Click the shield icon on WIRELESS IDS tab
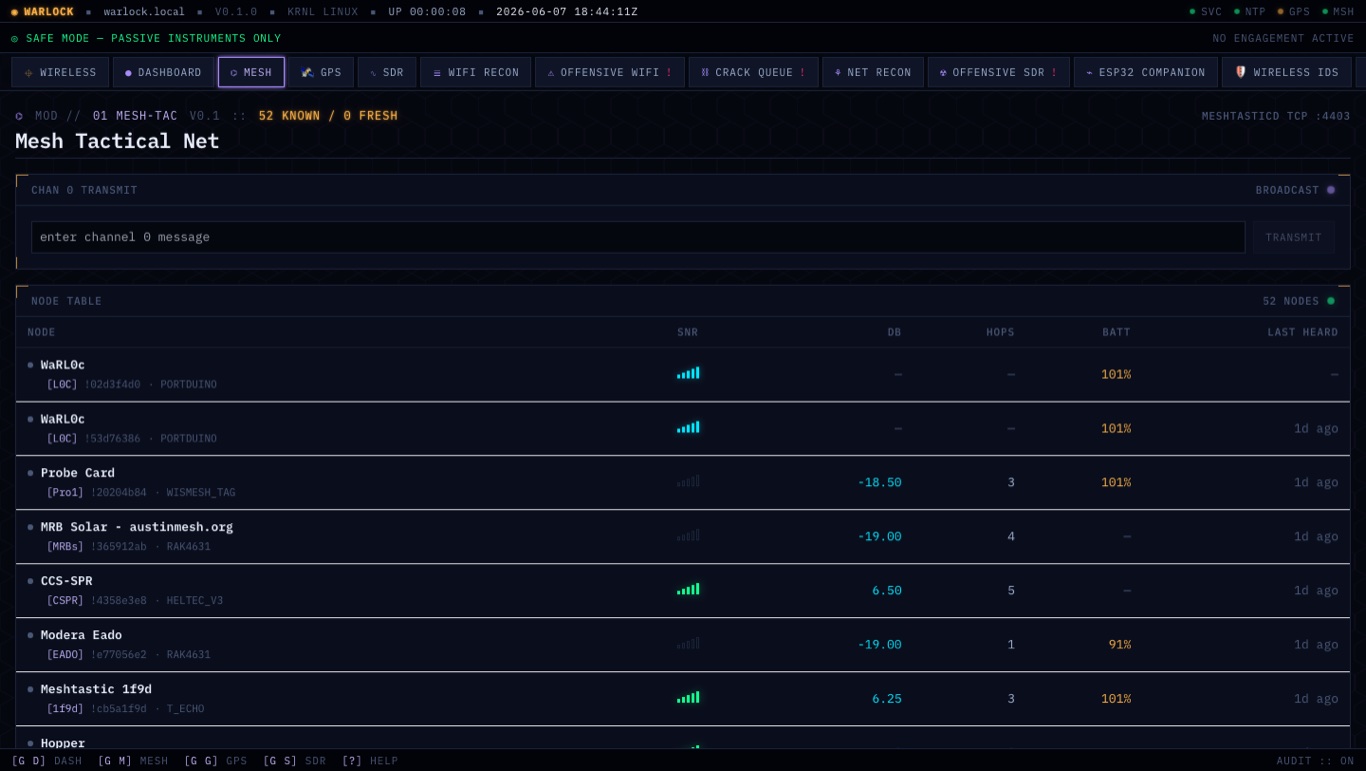Image resolution: width=1366 pixels, height=771 pixels. coord(1241,72)
